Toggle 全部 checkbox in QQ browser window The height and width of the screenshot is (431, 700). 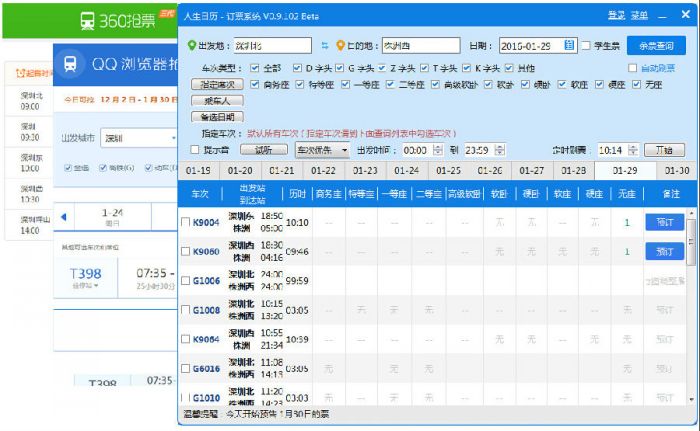pos(68,167)
